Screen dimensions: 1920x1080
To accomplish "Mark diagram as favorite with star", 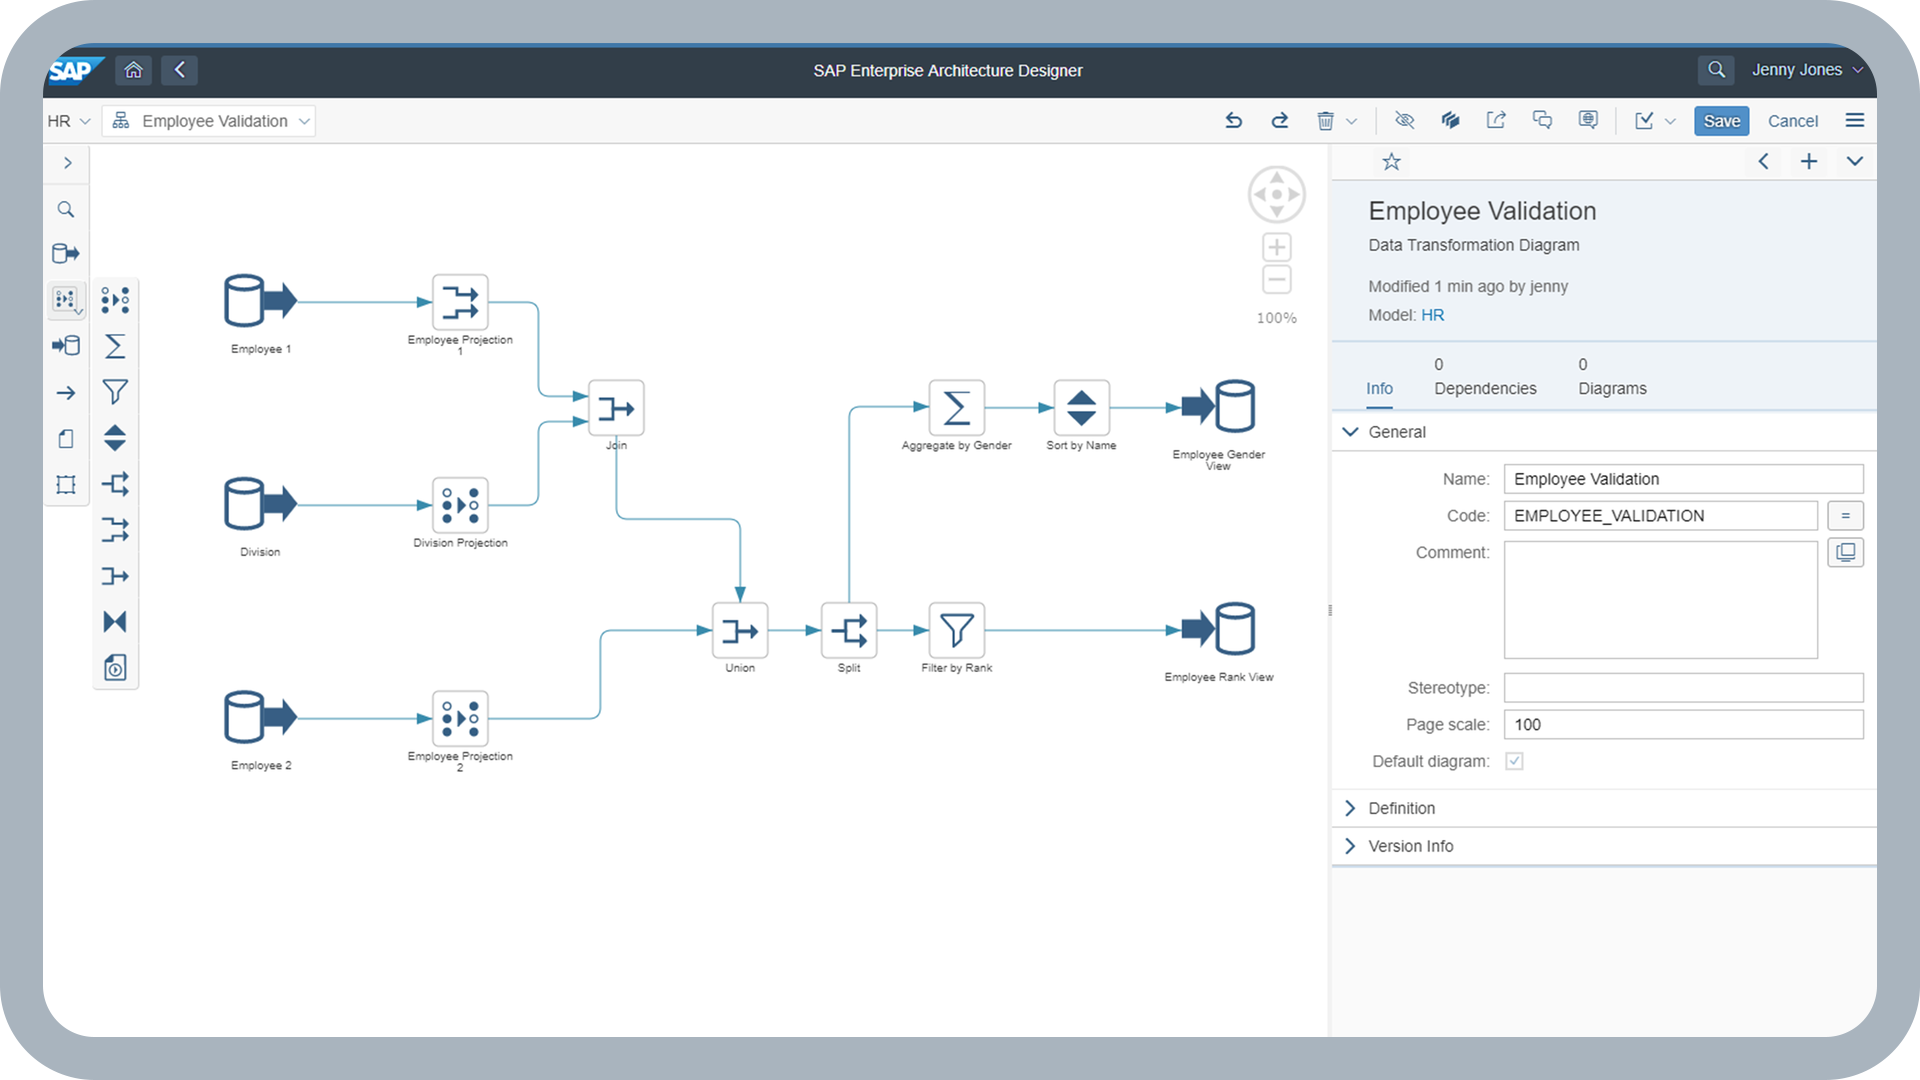I will coord(1391,162).
